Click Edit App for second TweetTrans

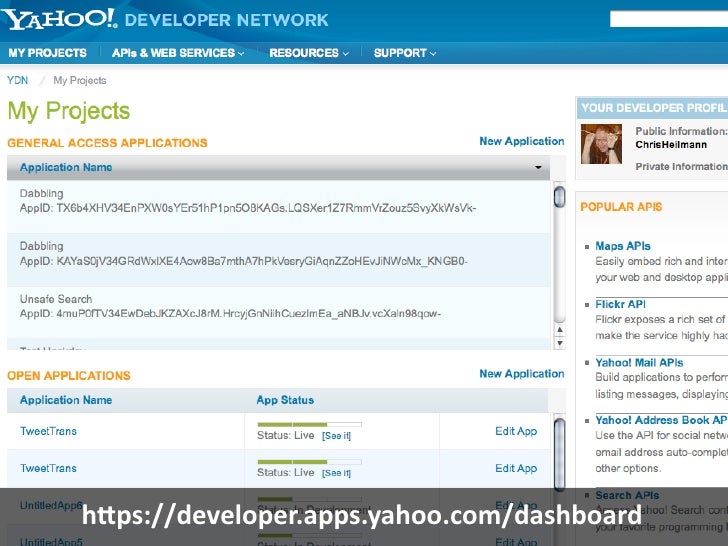(516, 468)
